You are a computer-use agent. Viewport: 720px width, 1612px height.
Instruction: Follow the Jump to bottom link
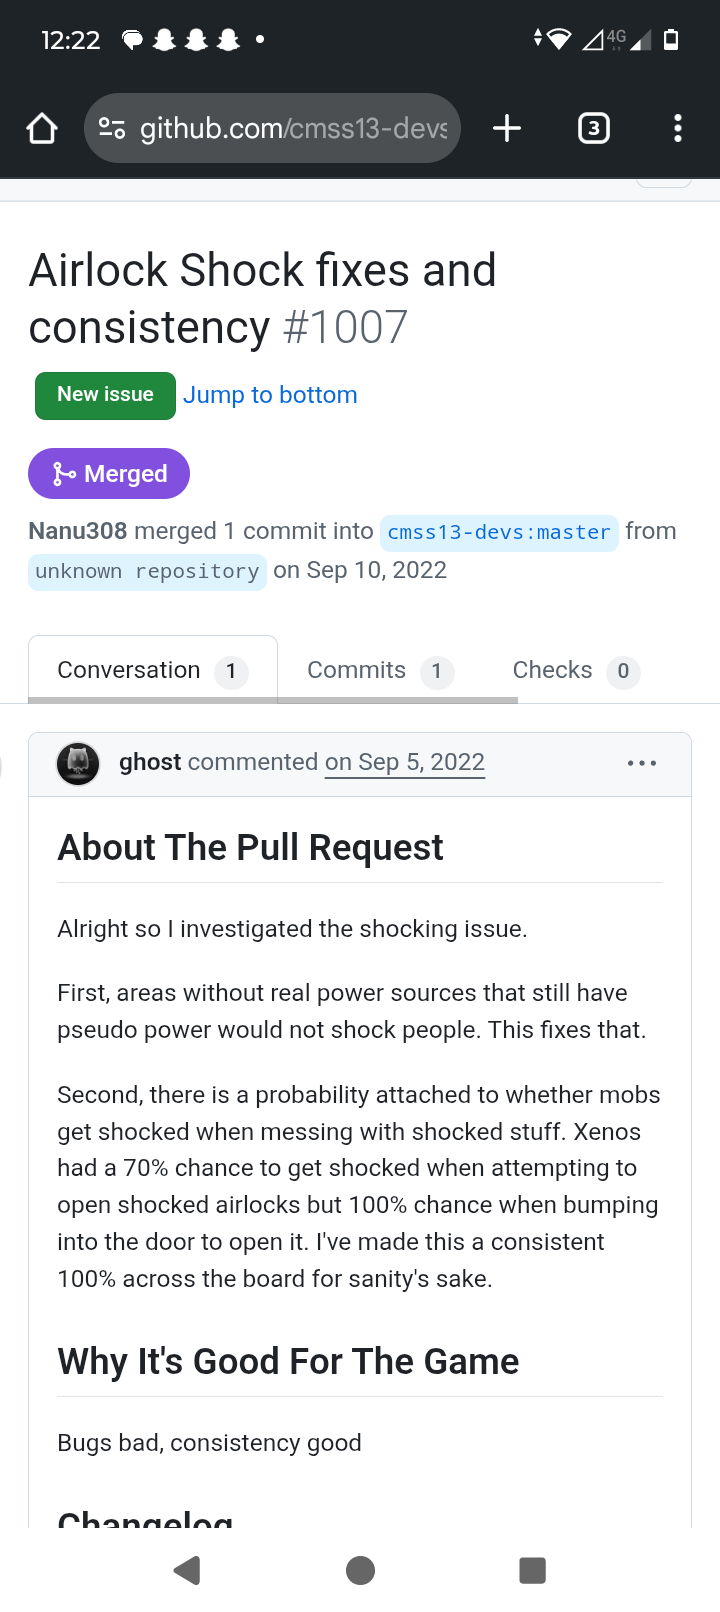[270, 395]
